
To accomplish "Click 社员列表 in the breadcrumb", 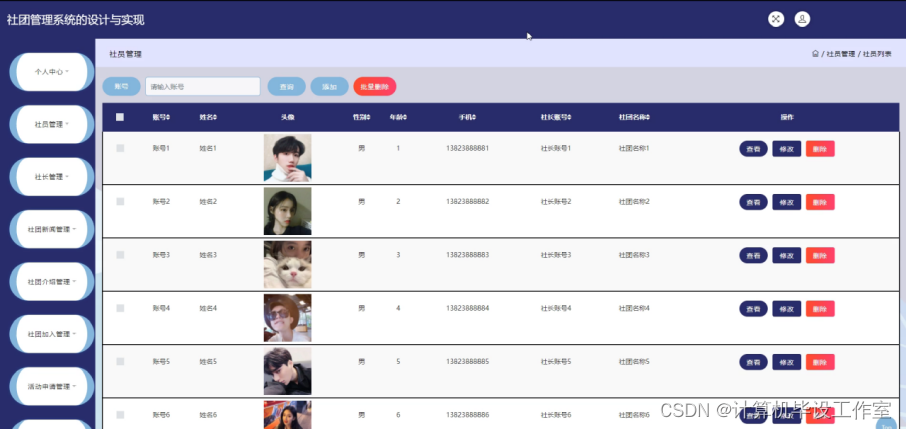I will [x=877, y=54].
